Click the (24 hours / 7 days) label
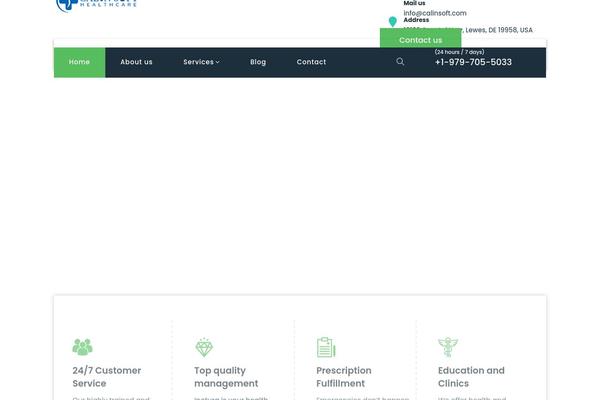 (459, 52)
